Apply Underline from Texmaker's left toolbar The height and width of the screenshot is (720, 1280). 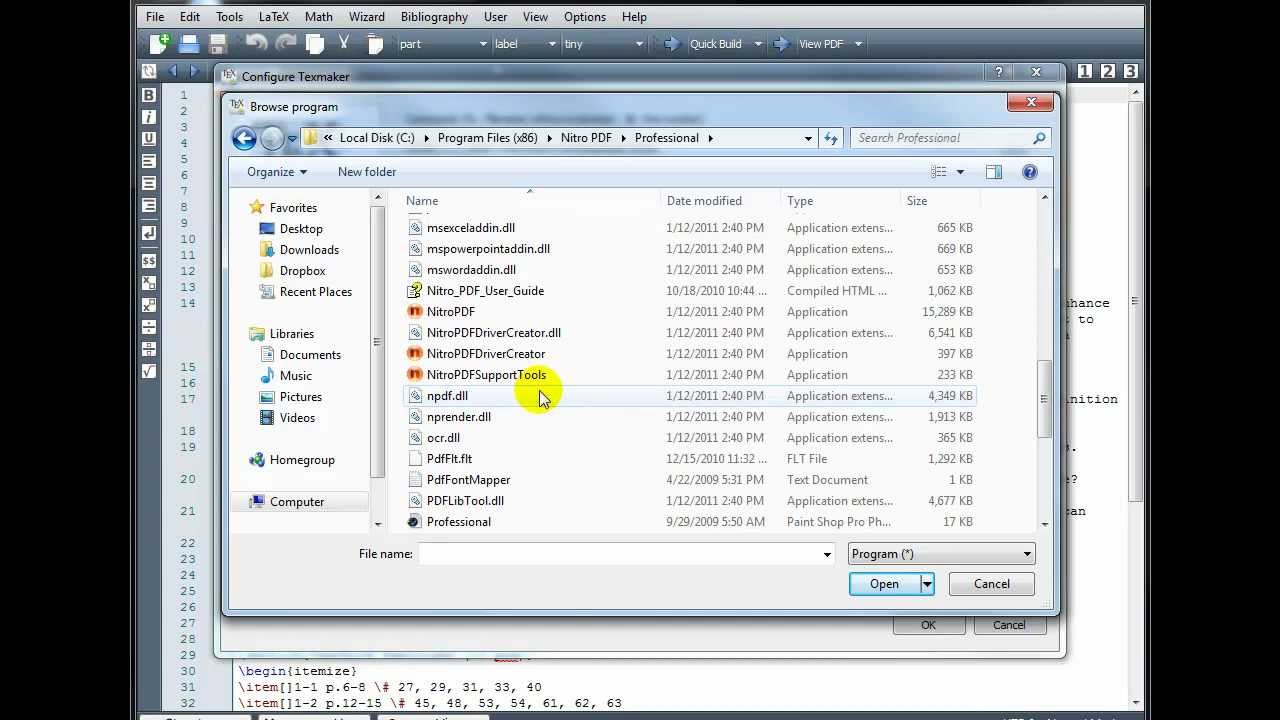coord(149,139)
